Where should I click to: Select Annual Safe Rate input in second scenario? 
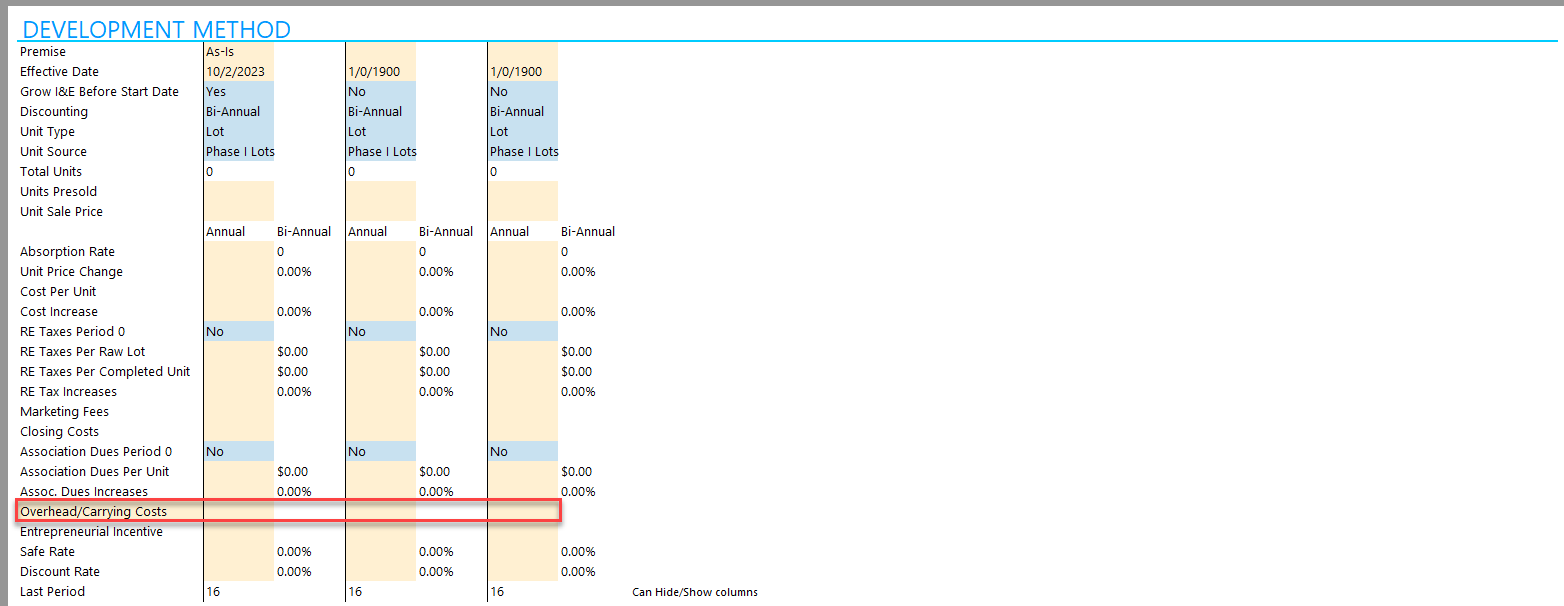[380, 551]
